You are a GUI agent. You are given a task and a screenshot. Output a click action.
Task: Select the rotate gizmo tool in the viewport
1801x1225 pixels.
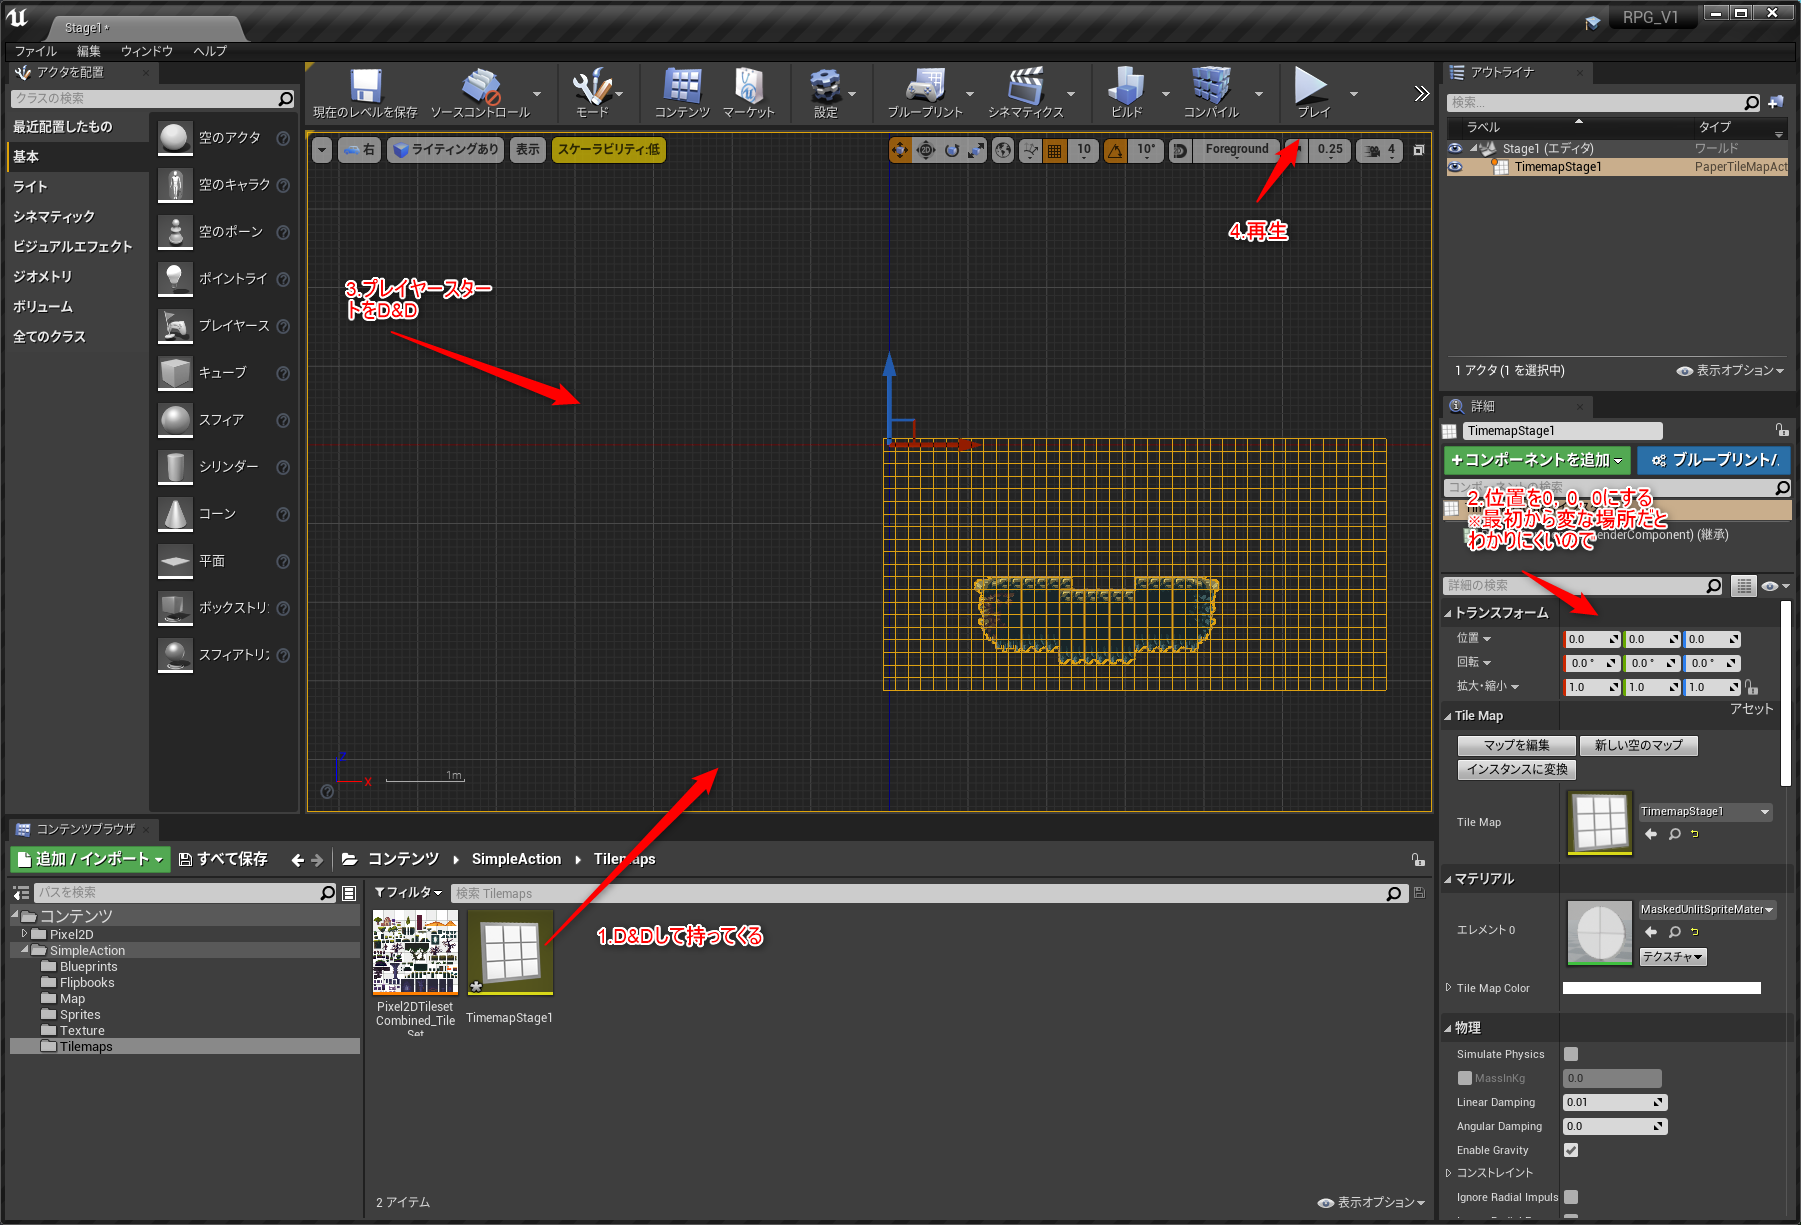pos(952,150)
